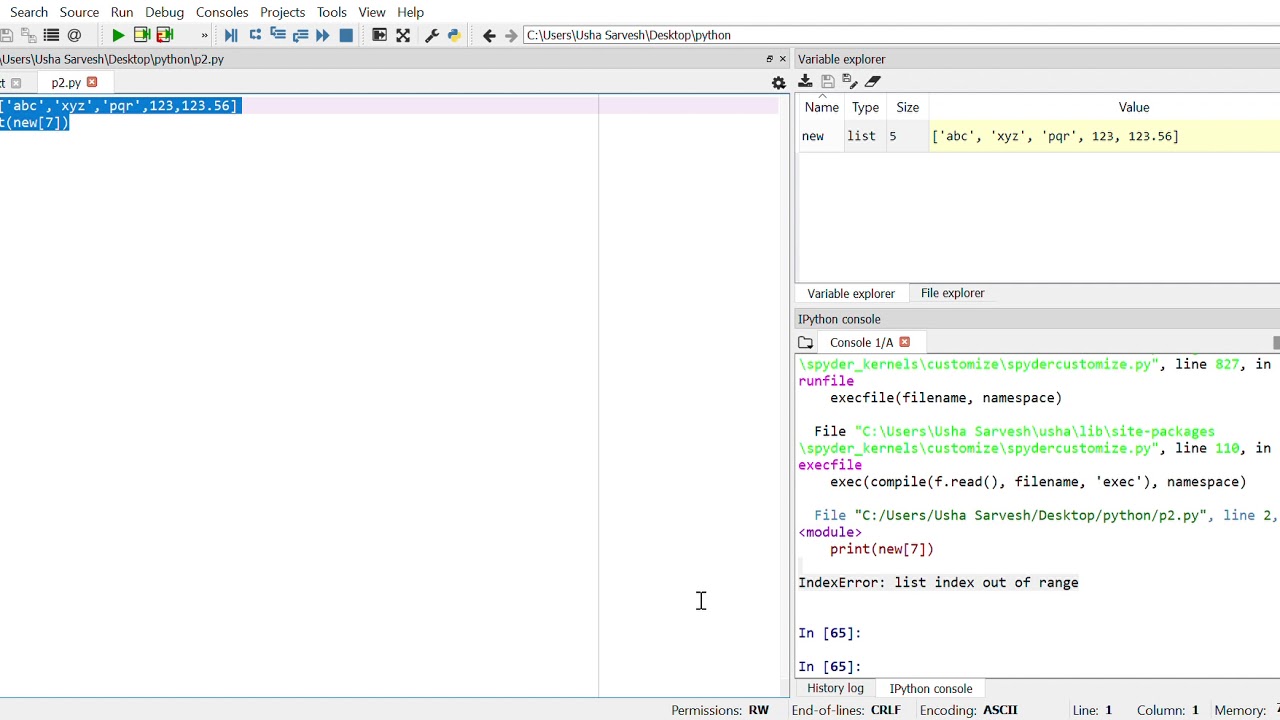Click the IndexError message in console
1280x720 pixels.
coord(938,582)
